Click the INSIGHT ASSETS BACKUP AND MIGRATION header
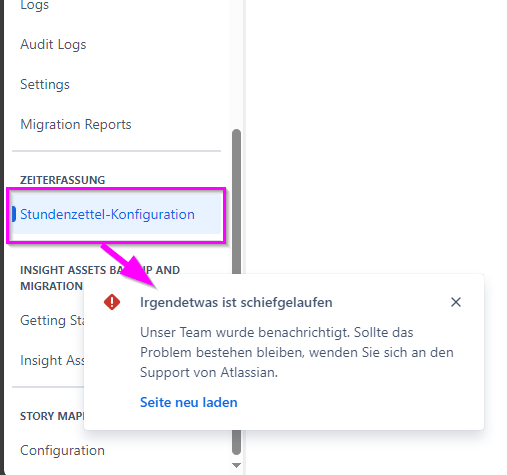507x475 pixels. [x=100, y=278]
